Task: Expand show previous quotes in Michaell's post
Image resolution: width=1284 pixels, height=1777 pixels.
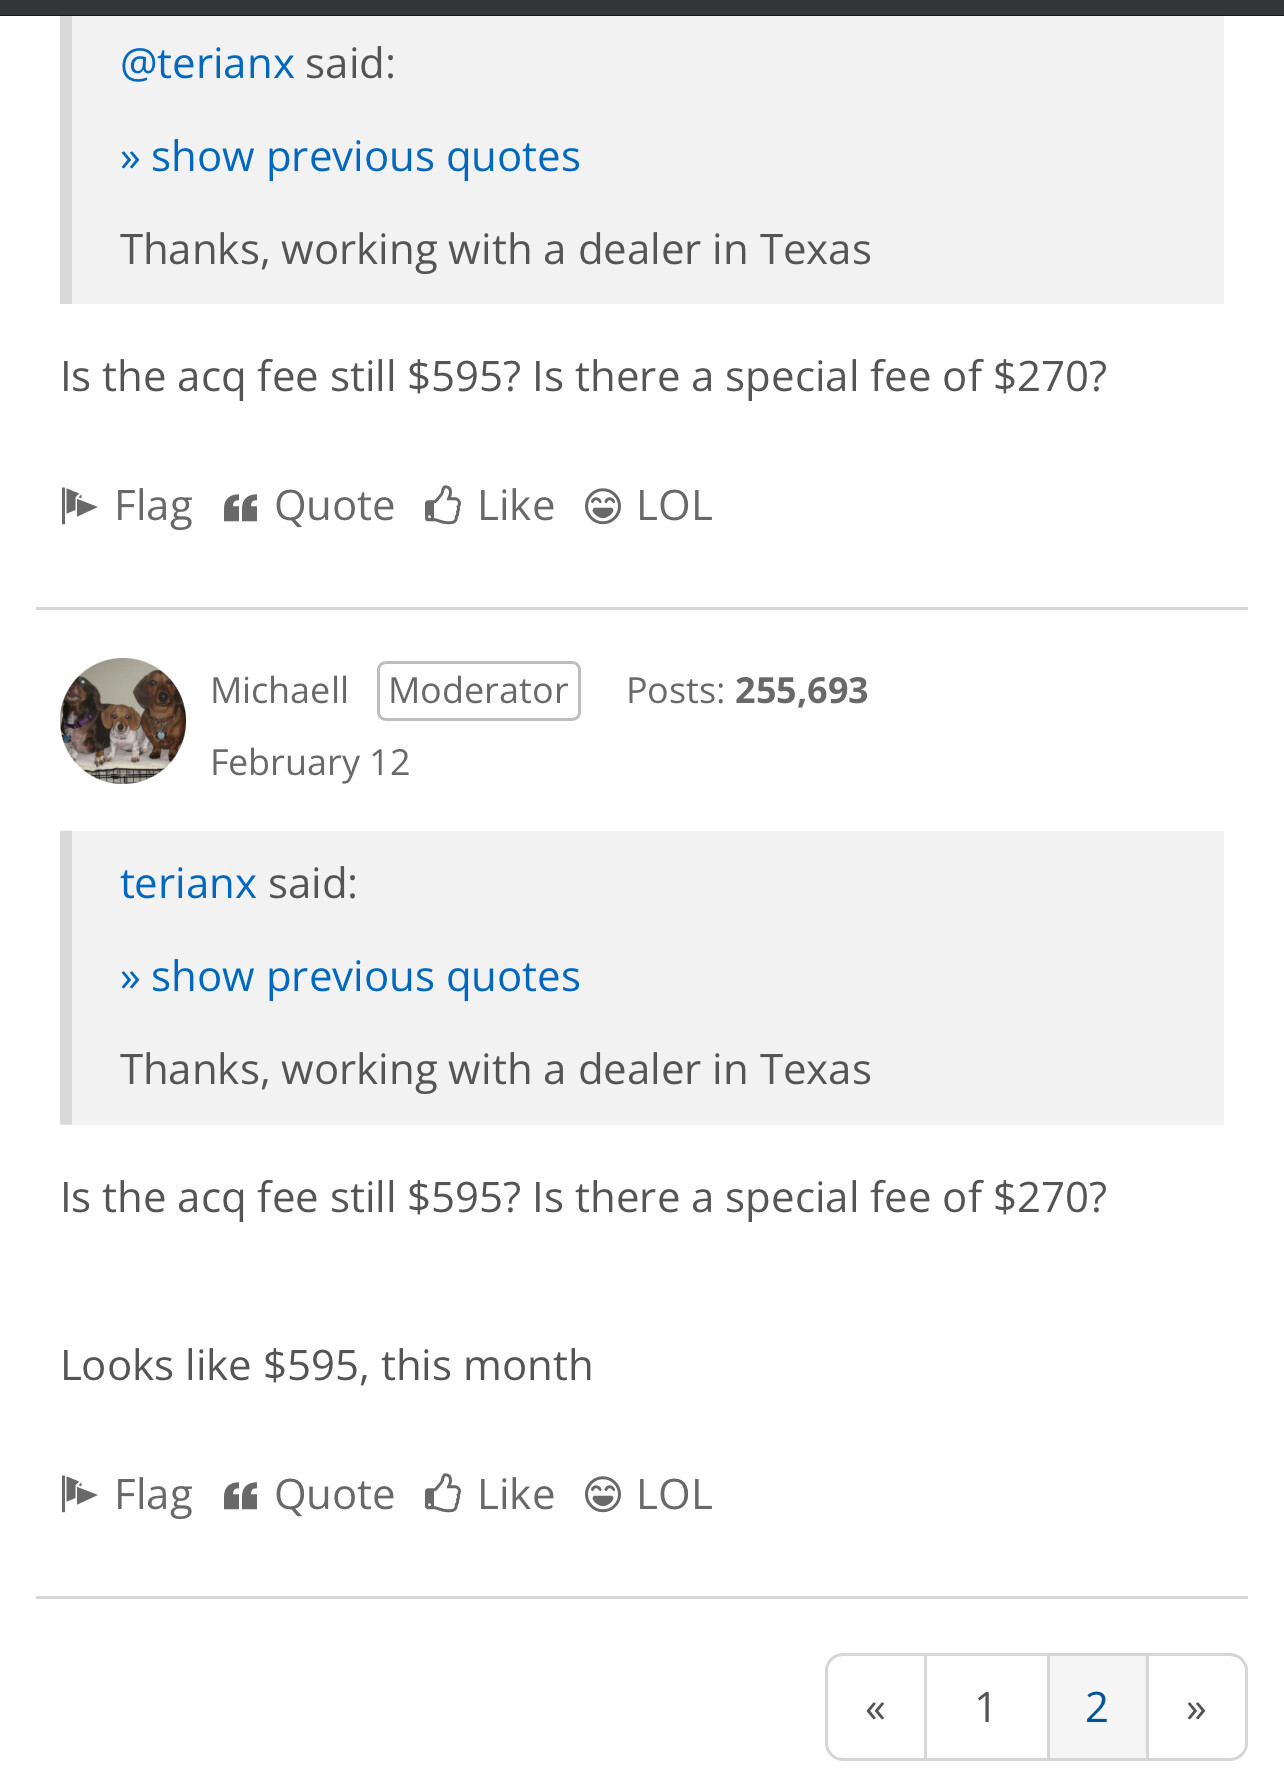Action: click(x=350, y=977)
